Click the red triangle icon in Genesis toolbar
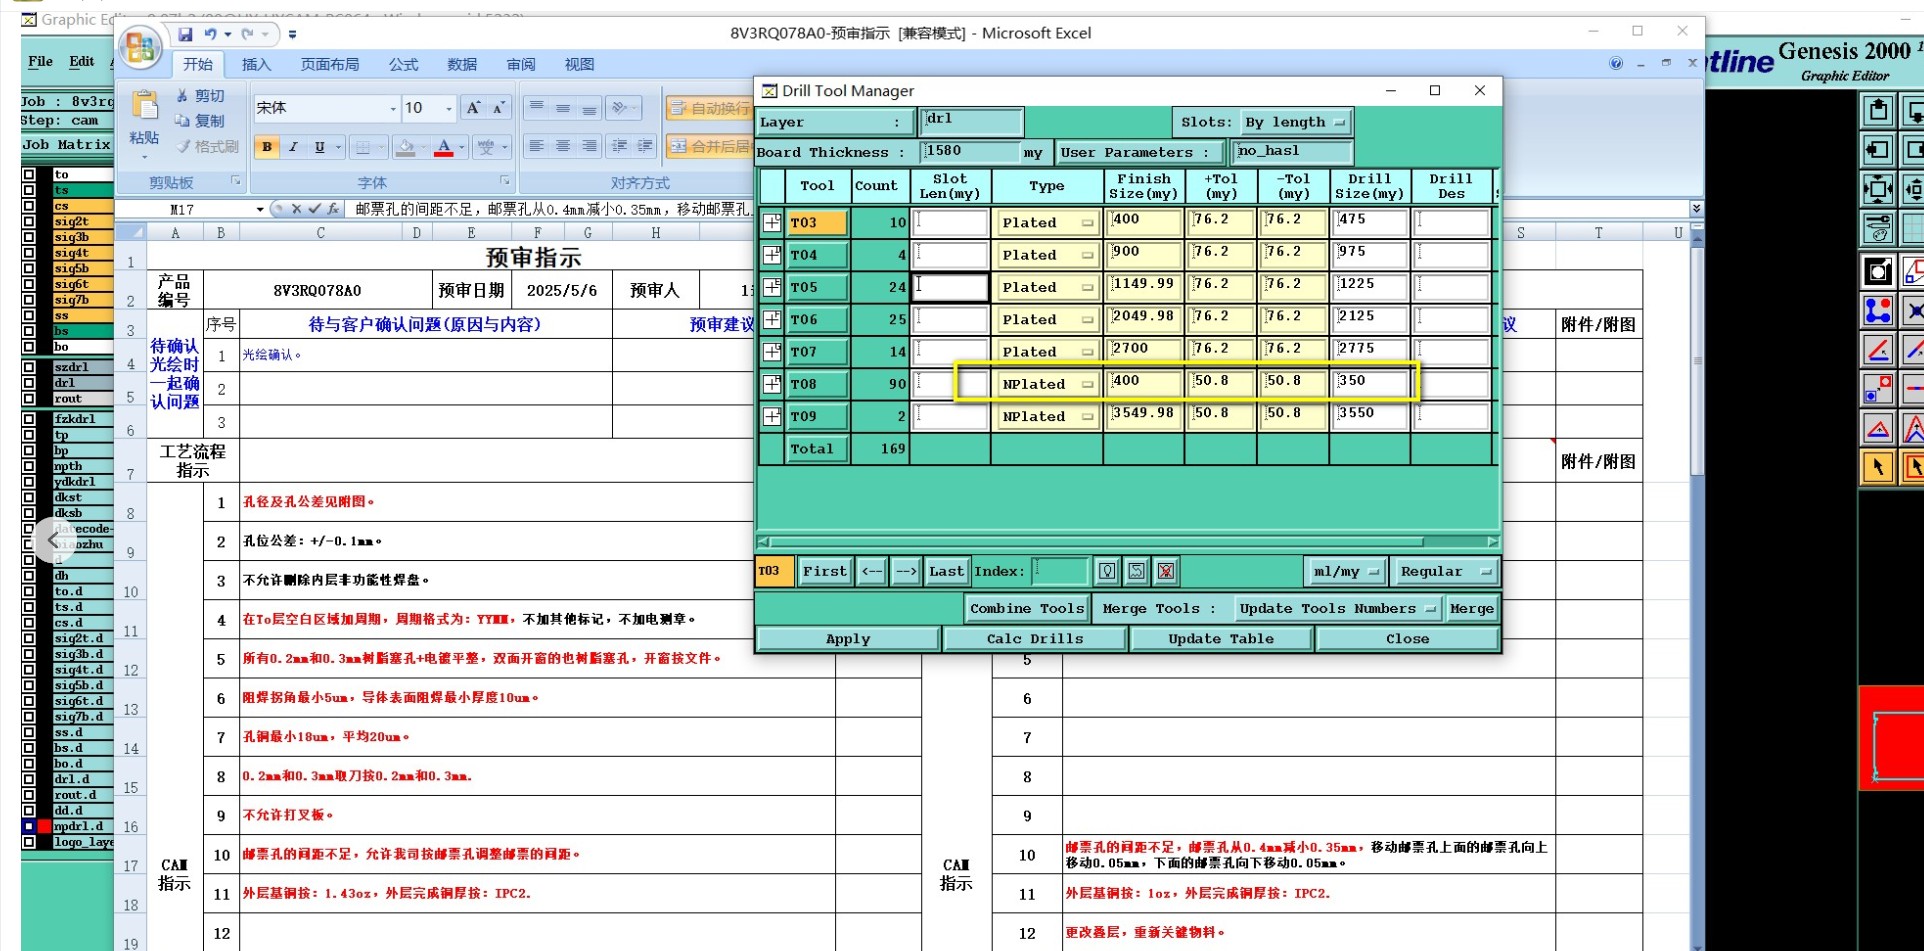Viewport: 1924px width, 951px height. 1878,429
